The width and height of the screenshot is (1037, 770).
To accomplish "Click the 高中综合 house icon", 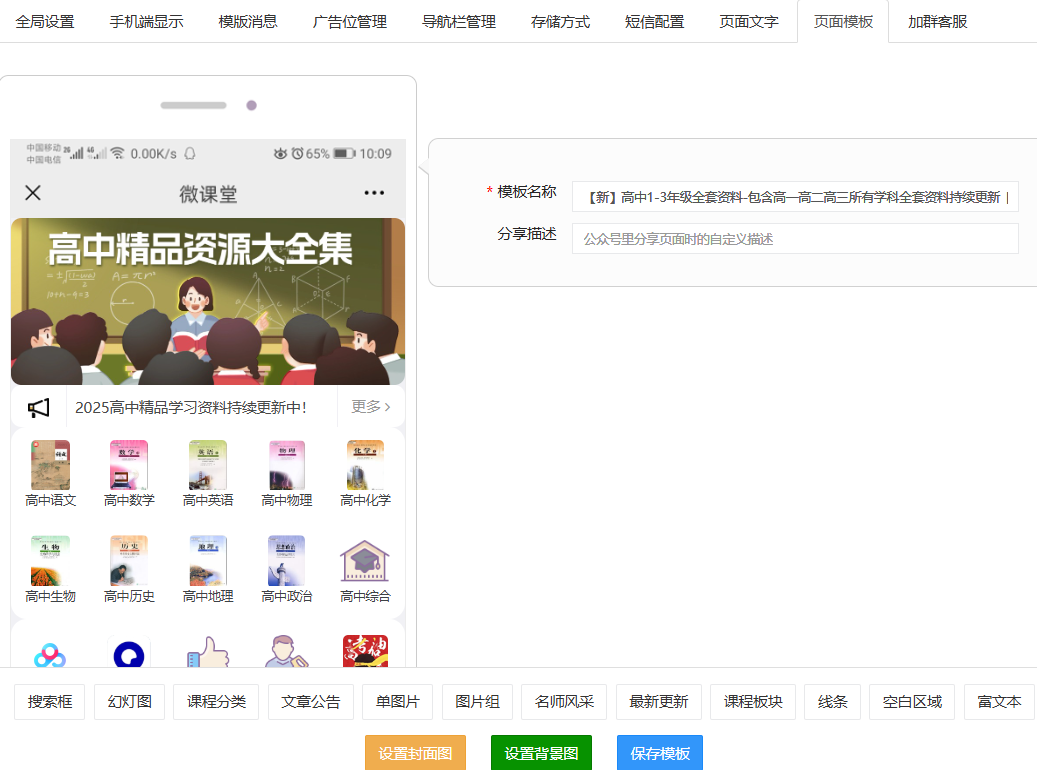I will 365,561.
